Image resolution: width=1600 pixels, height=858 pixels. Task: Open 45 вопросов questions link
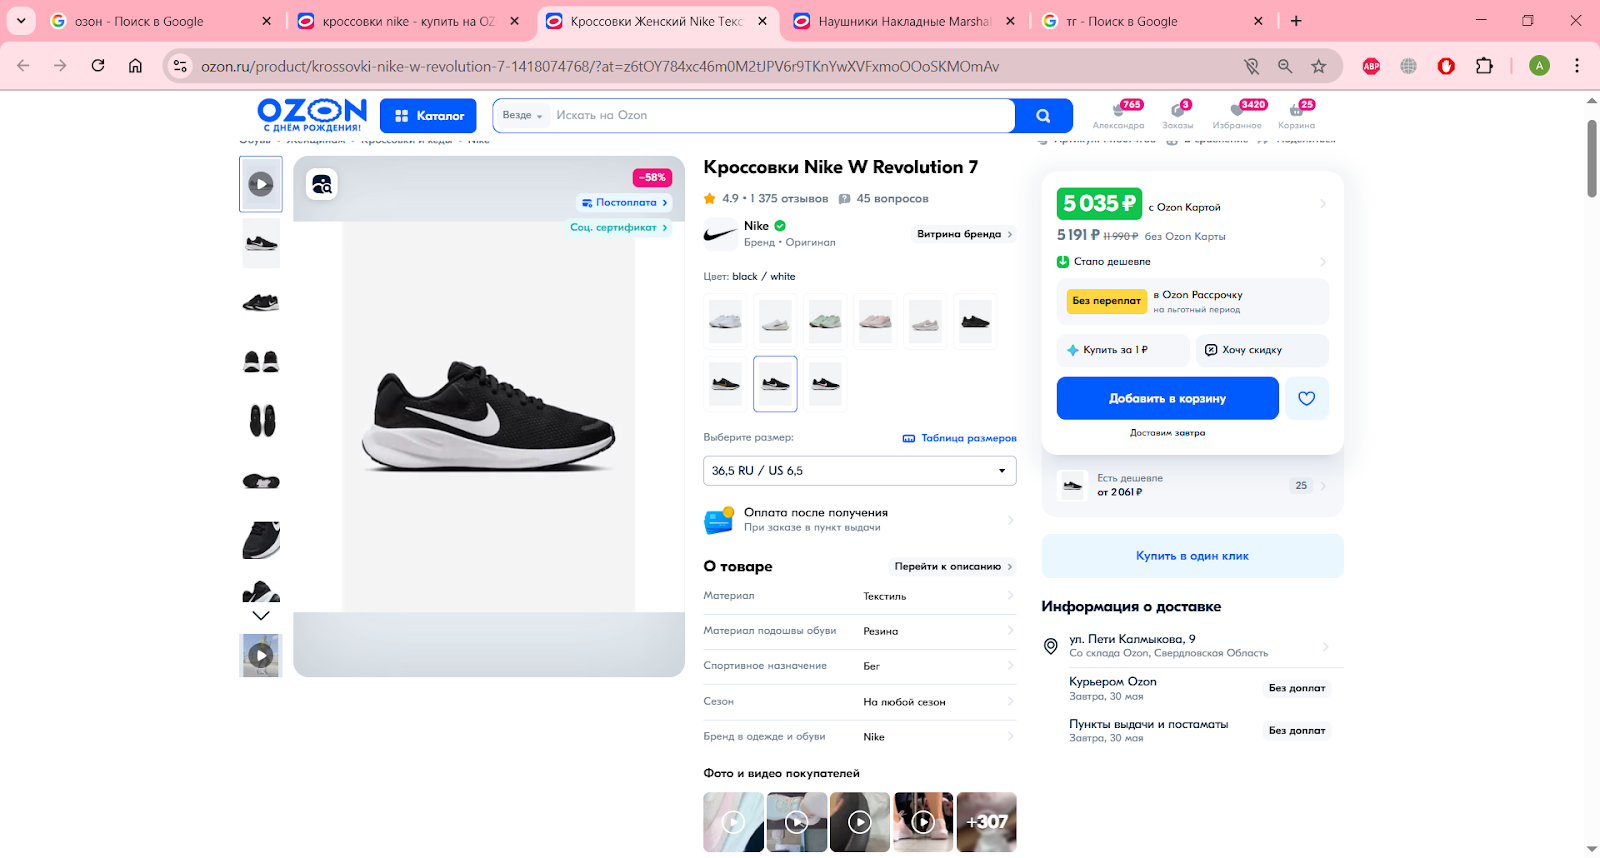[884, 199]
